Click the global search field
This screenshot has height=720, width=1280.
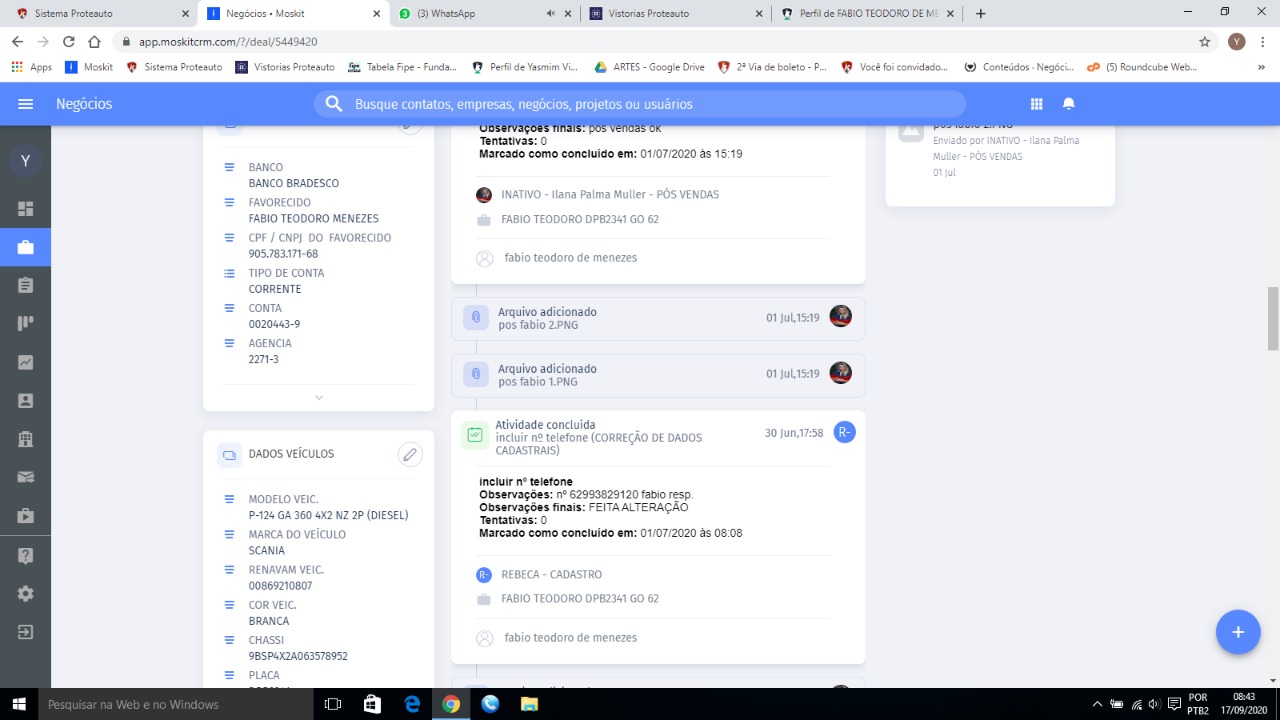click(x=640, y=104)
